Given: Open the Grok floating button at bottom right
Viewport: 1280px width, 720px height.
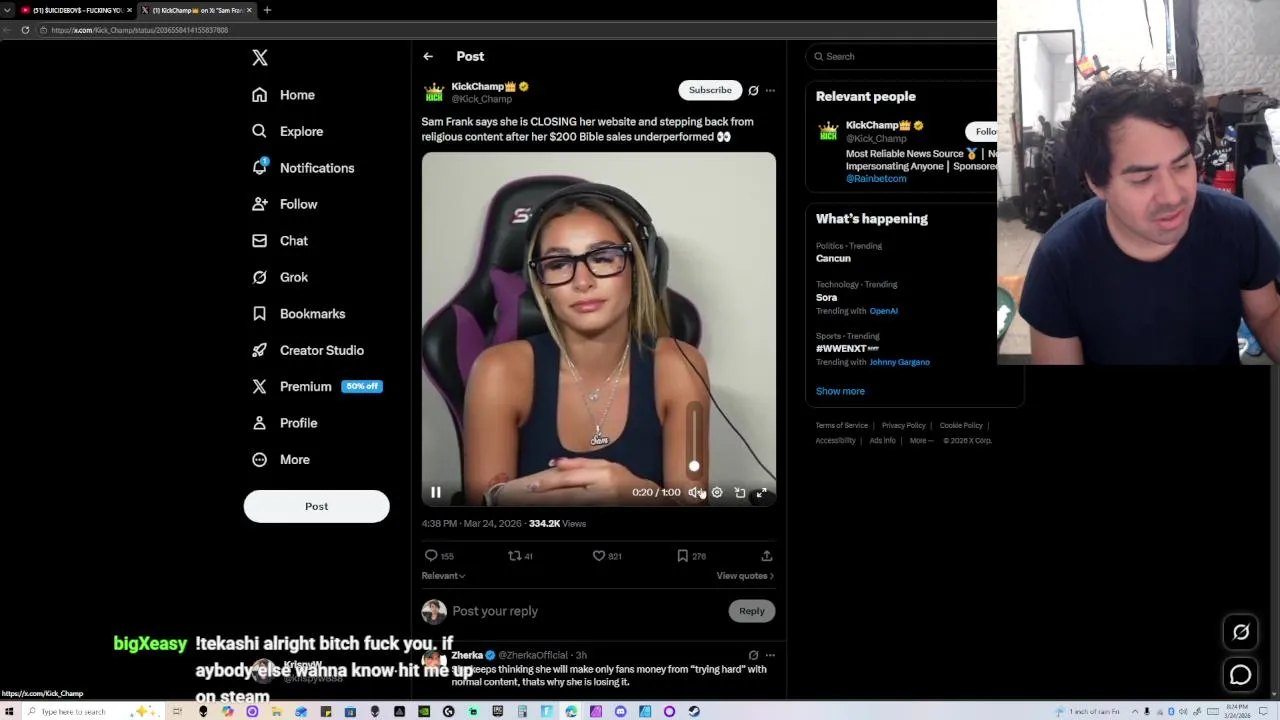Looking at the screenshot, I should click(1241, 632).
